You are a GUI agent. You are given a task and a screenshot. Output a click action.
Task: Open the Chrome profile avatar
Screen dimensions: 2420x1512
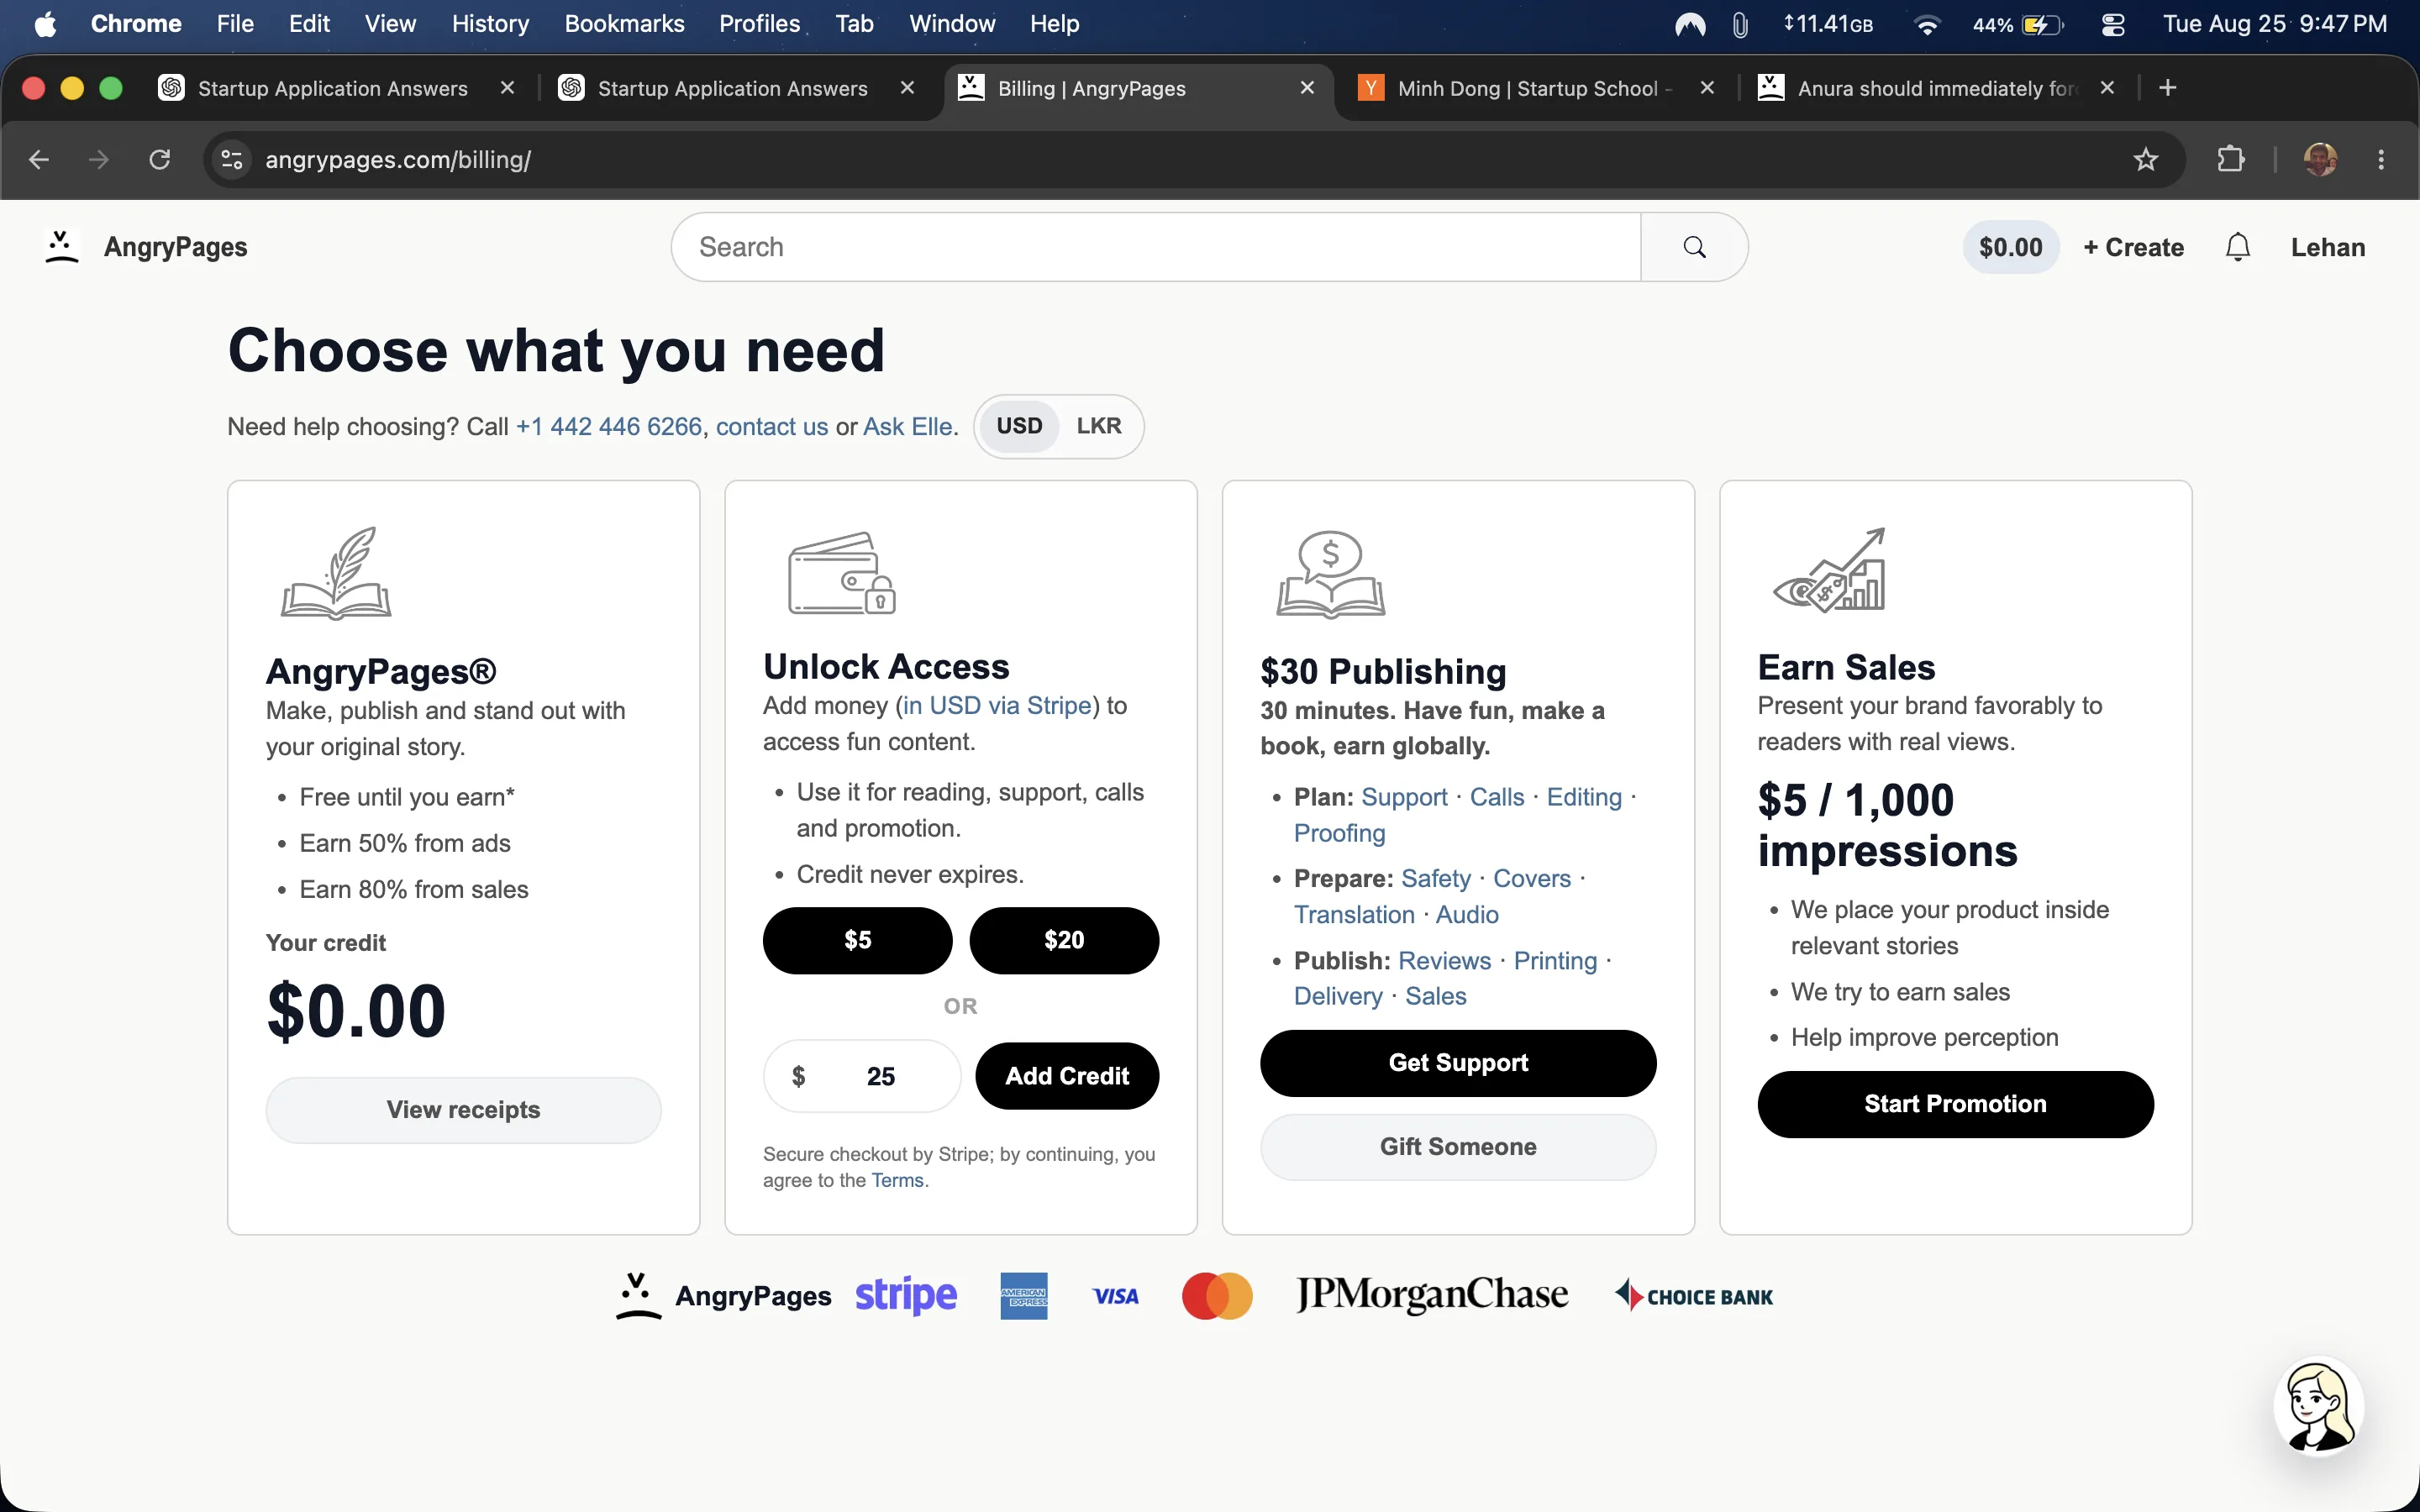2320,160
